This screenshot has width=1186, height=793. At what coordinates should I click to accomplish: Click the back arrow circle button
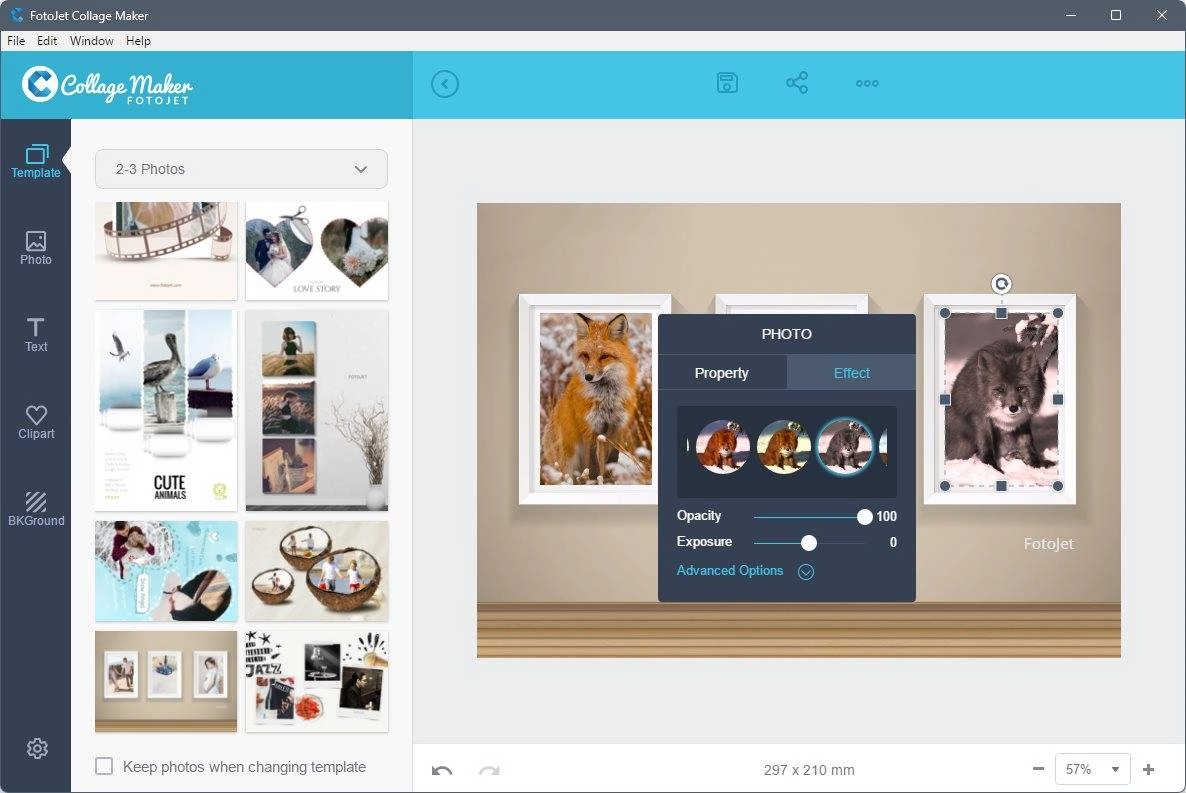pyautogui.click(x=445, y=83)
